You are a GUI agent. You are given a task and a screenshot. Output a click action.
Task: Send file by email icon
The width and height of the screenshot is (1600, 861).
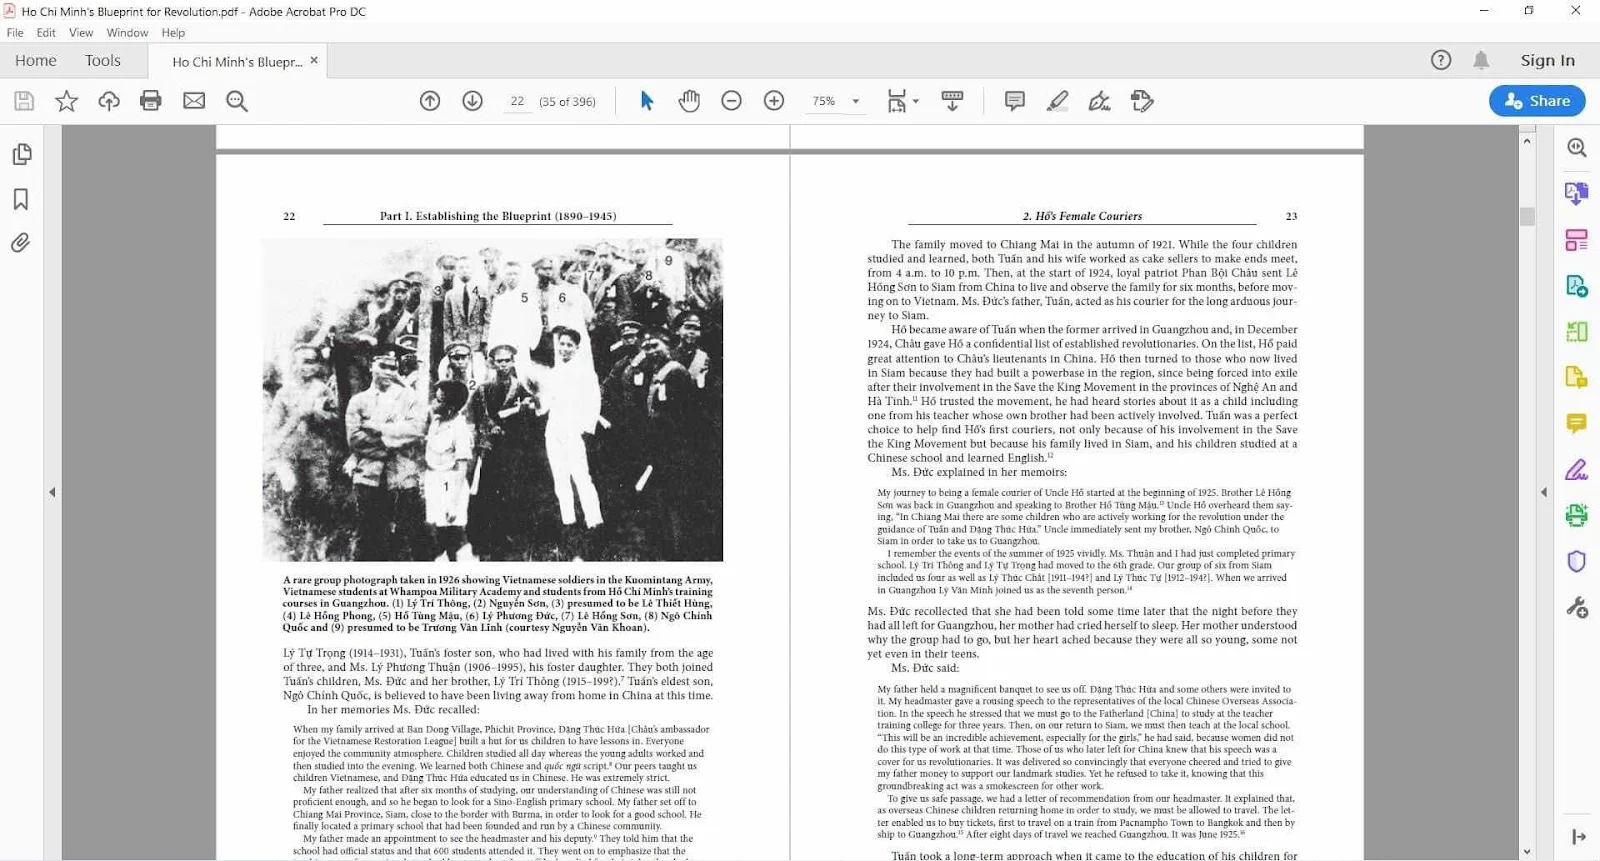[194, 101]
